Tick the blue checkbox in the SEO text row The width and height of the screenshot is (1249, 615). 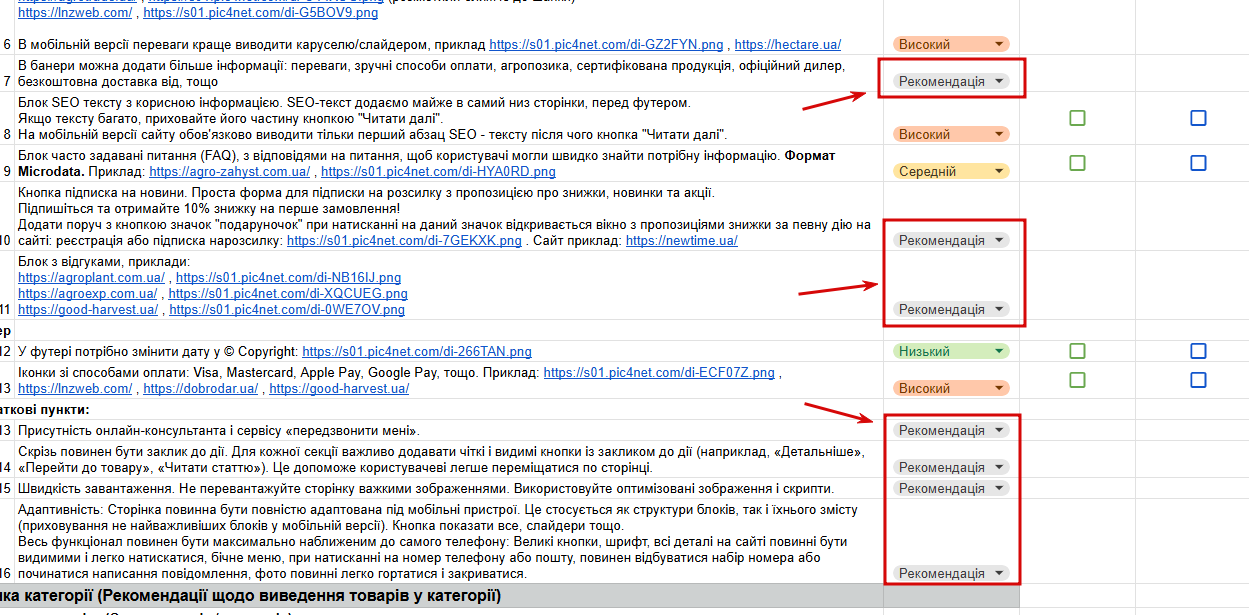(x=1198, y=118)
